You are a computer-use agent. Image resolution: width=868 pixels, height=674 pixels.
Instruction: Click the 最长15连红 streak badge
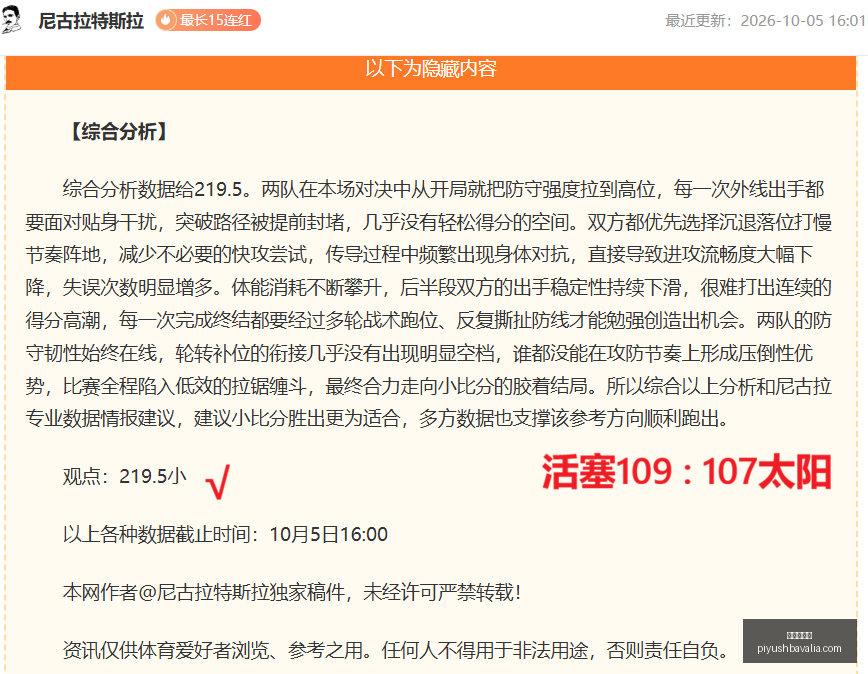tap(208, 20)
